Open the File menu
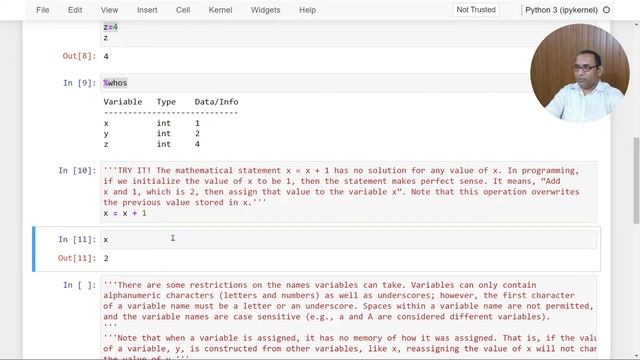Viewport: 640px width, 360px height. pyautogui.click(x=42, y=10)
